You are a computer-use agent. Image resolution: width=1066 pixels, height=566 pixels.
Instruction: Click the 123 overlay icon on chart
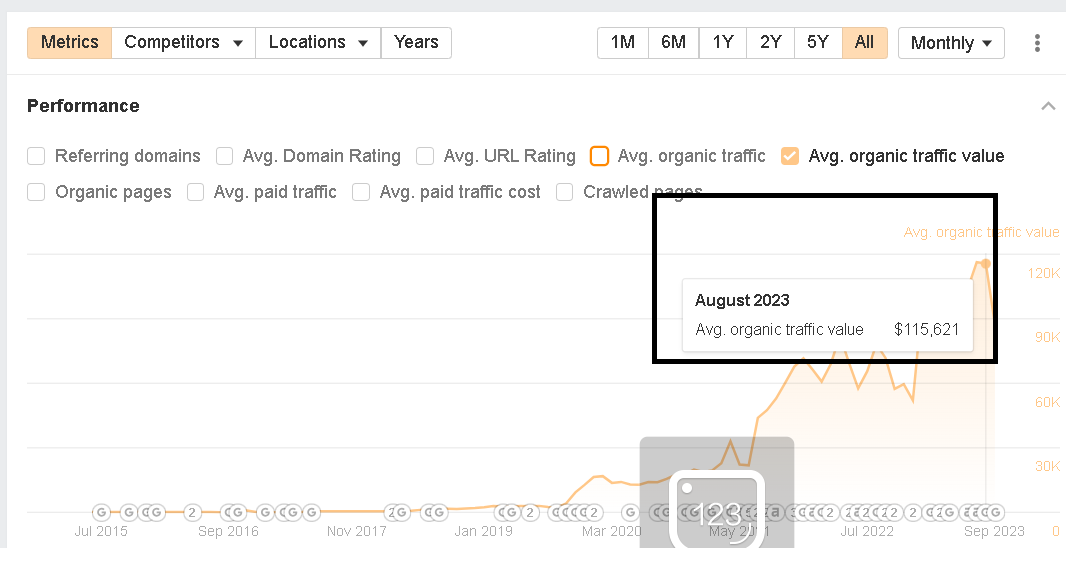point(716,510)
